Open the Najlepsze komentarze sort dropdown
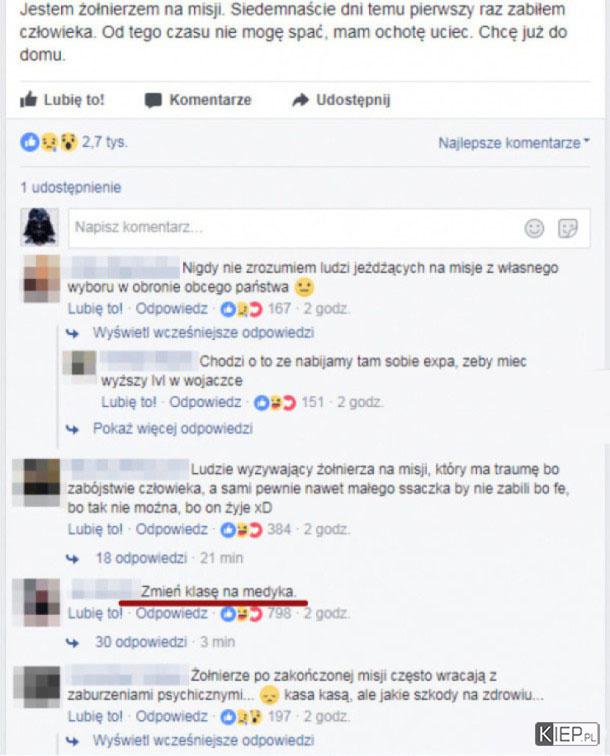This screenshot has width=610, height=756. [x=514, y=143]
